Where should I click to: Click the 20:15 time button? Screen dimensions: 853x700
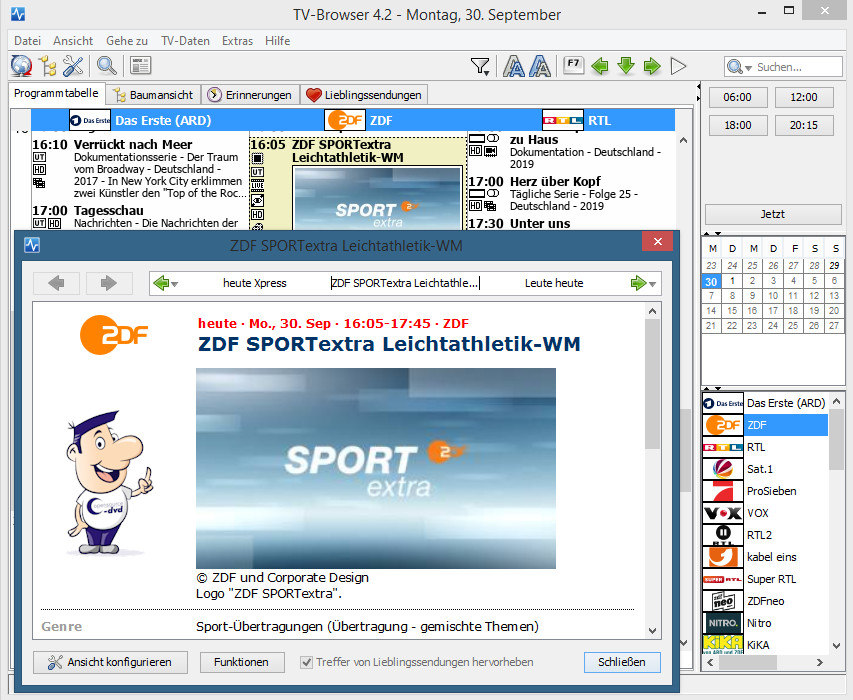[x=803, y=125]
